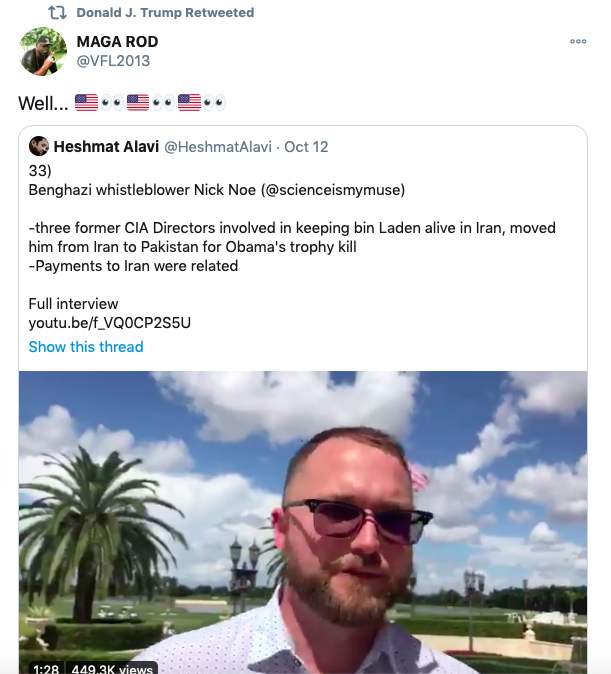Play the embedded video of the man in sunglasses

point(303,522)
